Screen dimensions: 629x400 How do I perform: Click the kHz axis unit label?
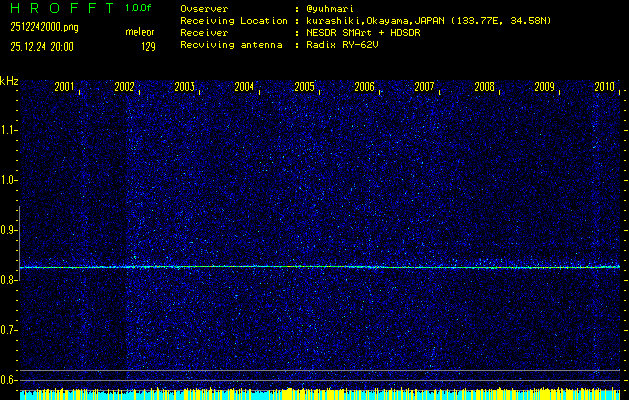9,81
